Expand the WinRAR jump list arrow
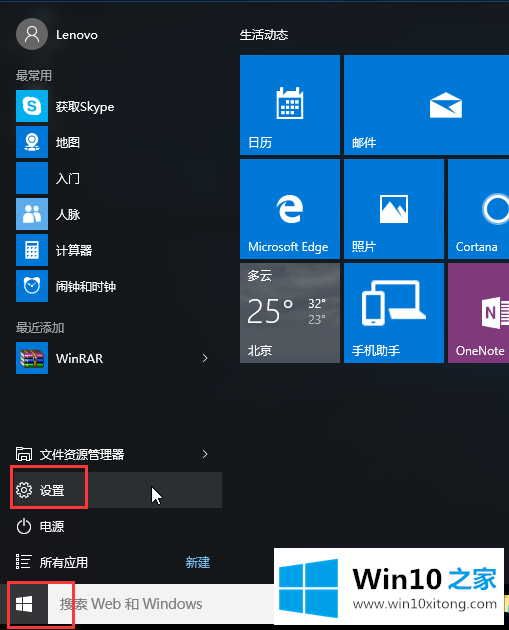The width and height of the screenshot is (509, 630). tap(205, 358)
